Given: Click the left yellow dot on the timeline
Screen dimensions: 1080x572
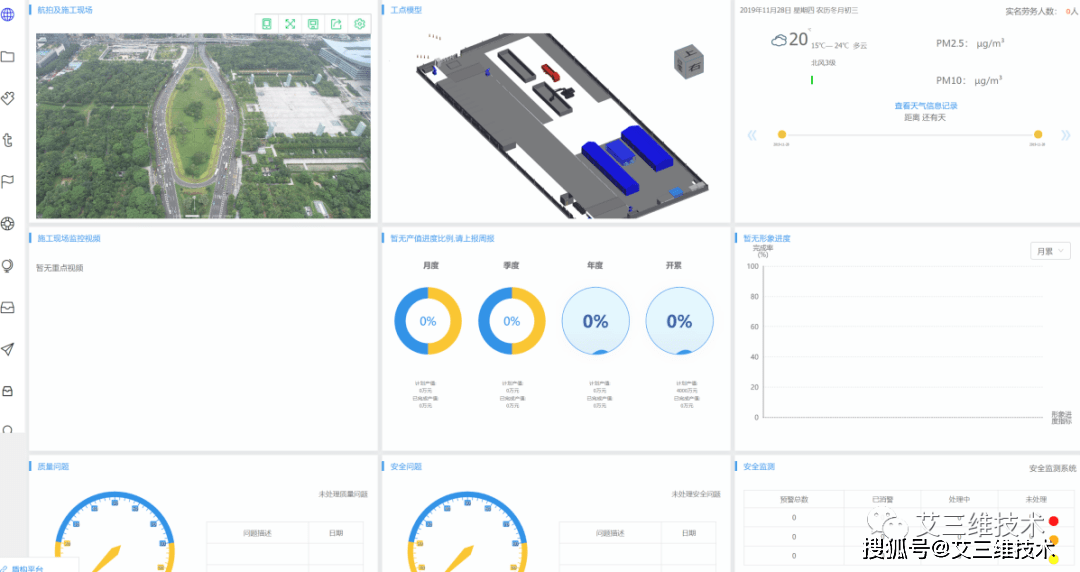Looking at the screenshot, I should pyautogui.click(x=782, y=134).
